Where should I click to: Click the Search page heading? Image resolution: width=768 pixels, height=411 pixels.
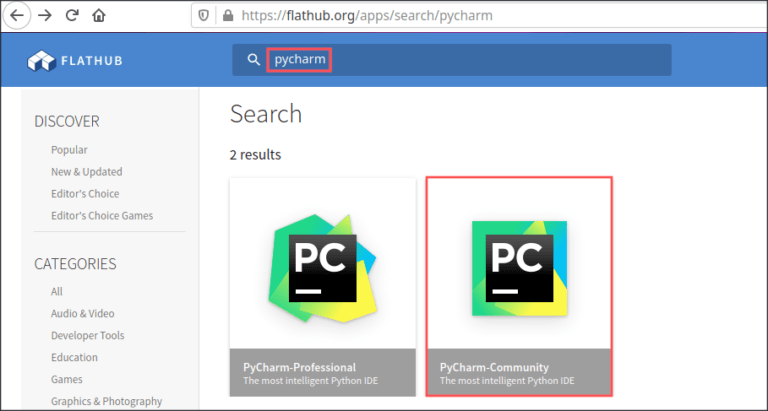(x=266, y=114)
